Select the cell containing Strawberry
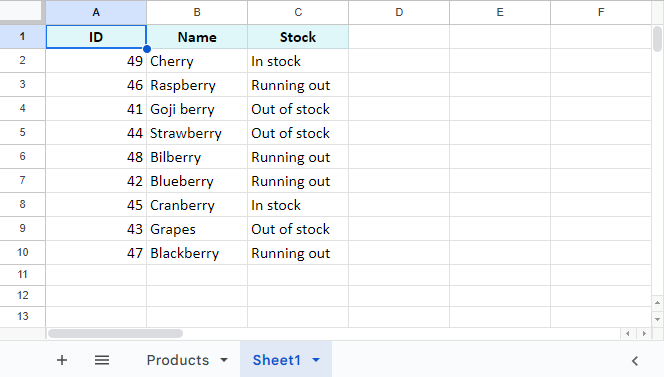Viewport: 664px width, 377px height. [197, 133]
